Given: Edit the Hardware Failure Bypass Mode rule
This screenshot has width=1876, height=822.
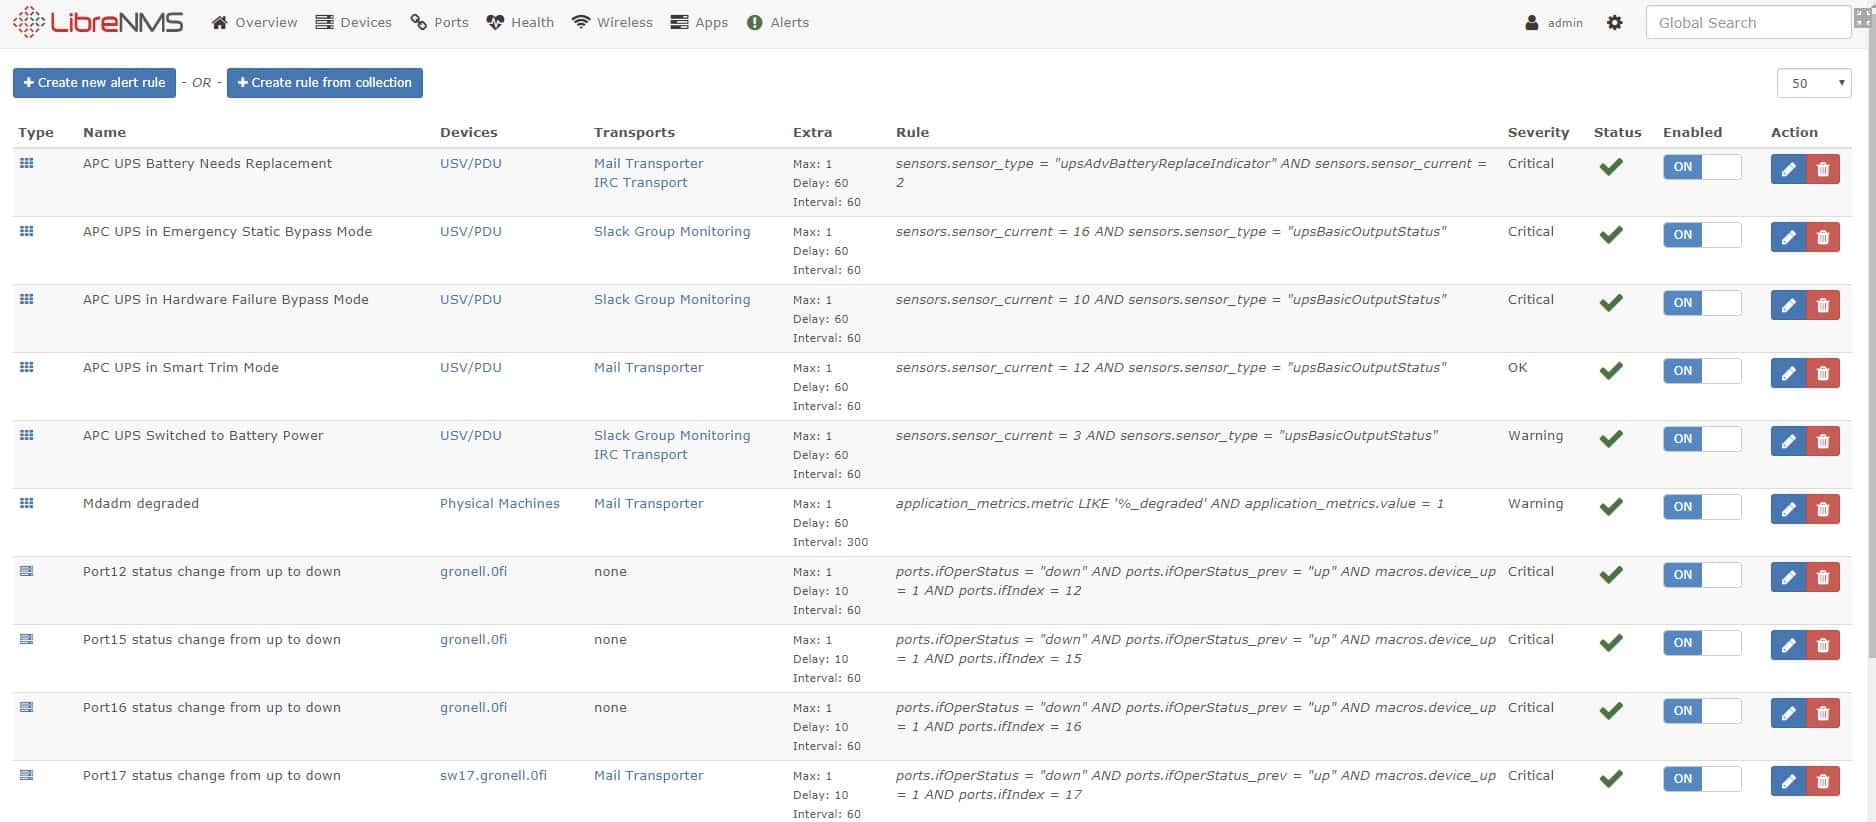Looking at the screenshot, I should [1788, 305].
